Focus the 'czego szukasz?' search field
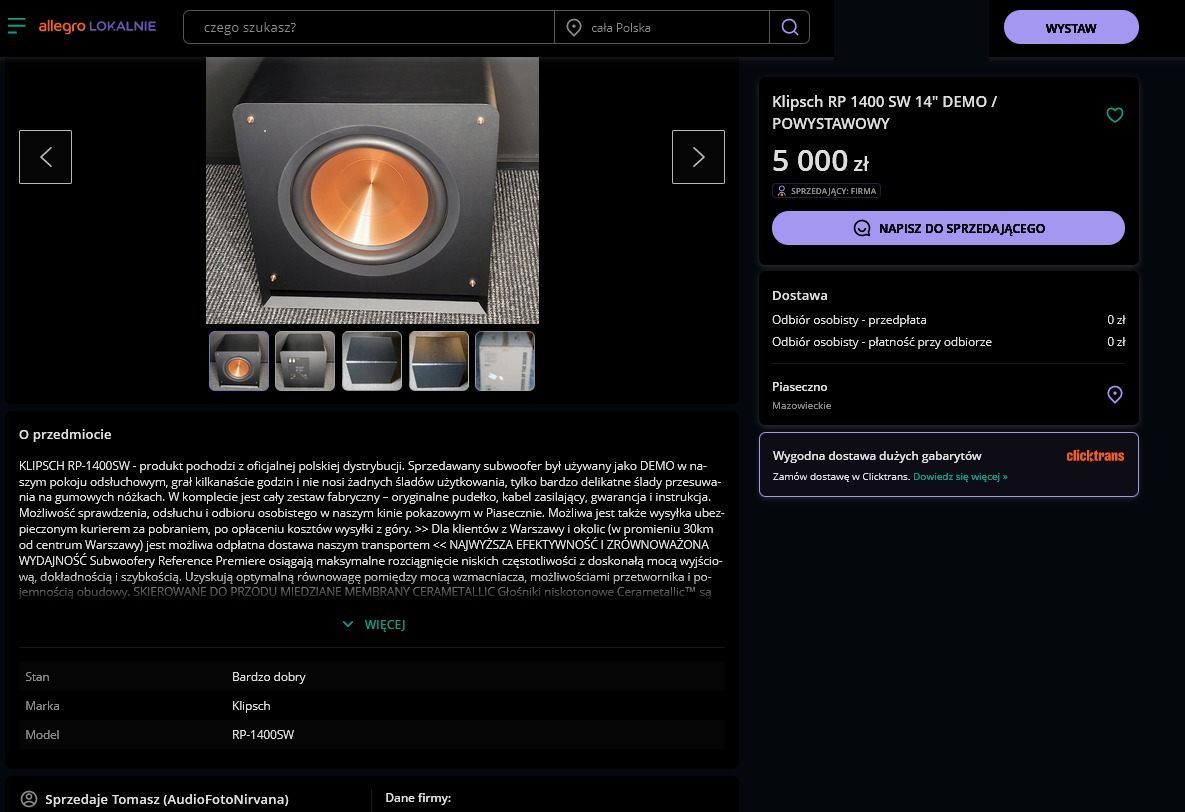 [369, 27]
